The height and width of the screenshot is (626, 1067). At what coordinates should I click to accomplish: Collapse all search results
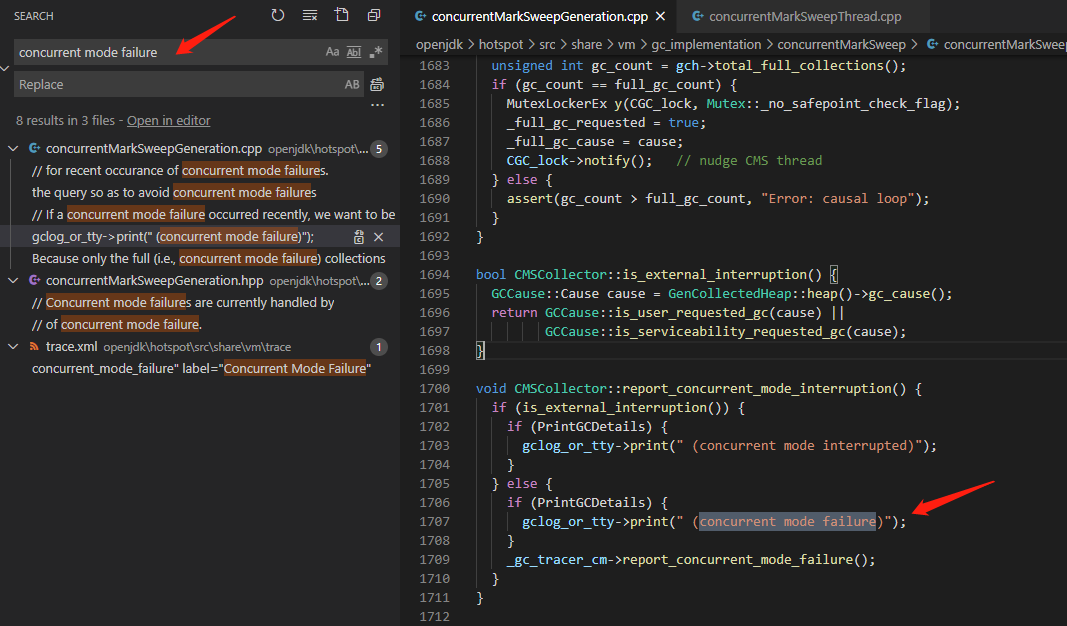point(374,16)
